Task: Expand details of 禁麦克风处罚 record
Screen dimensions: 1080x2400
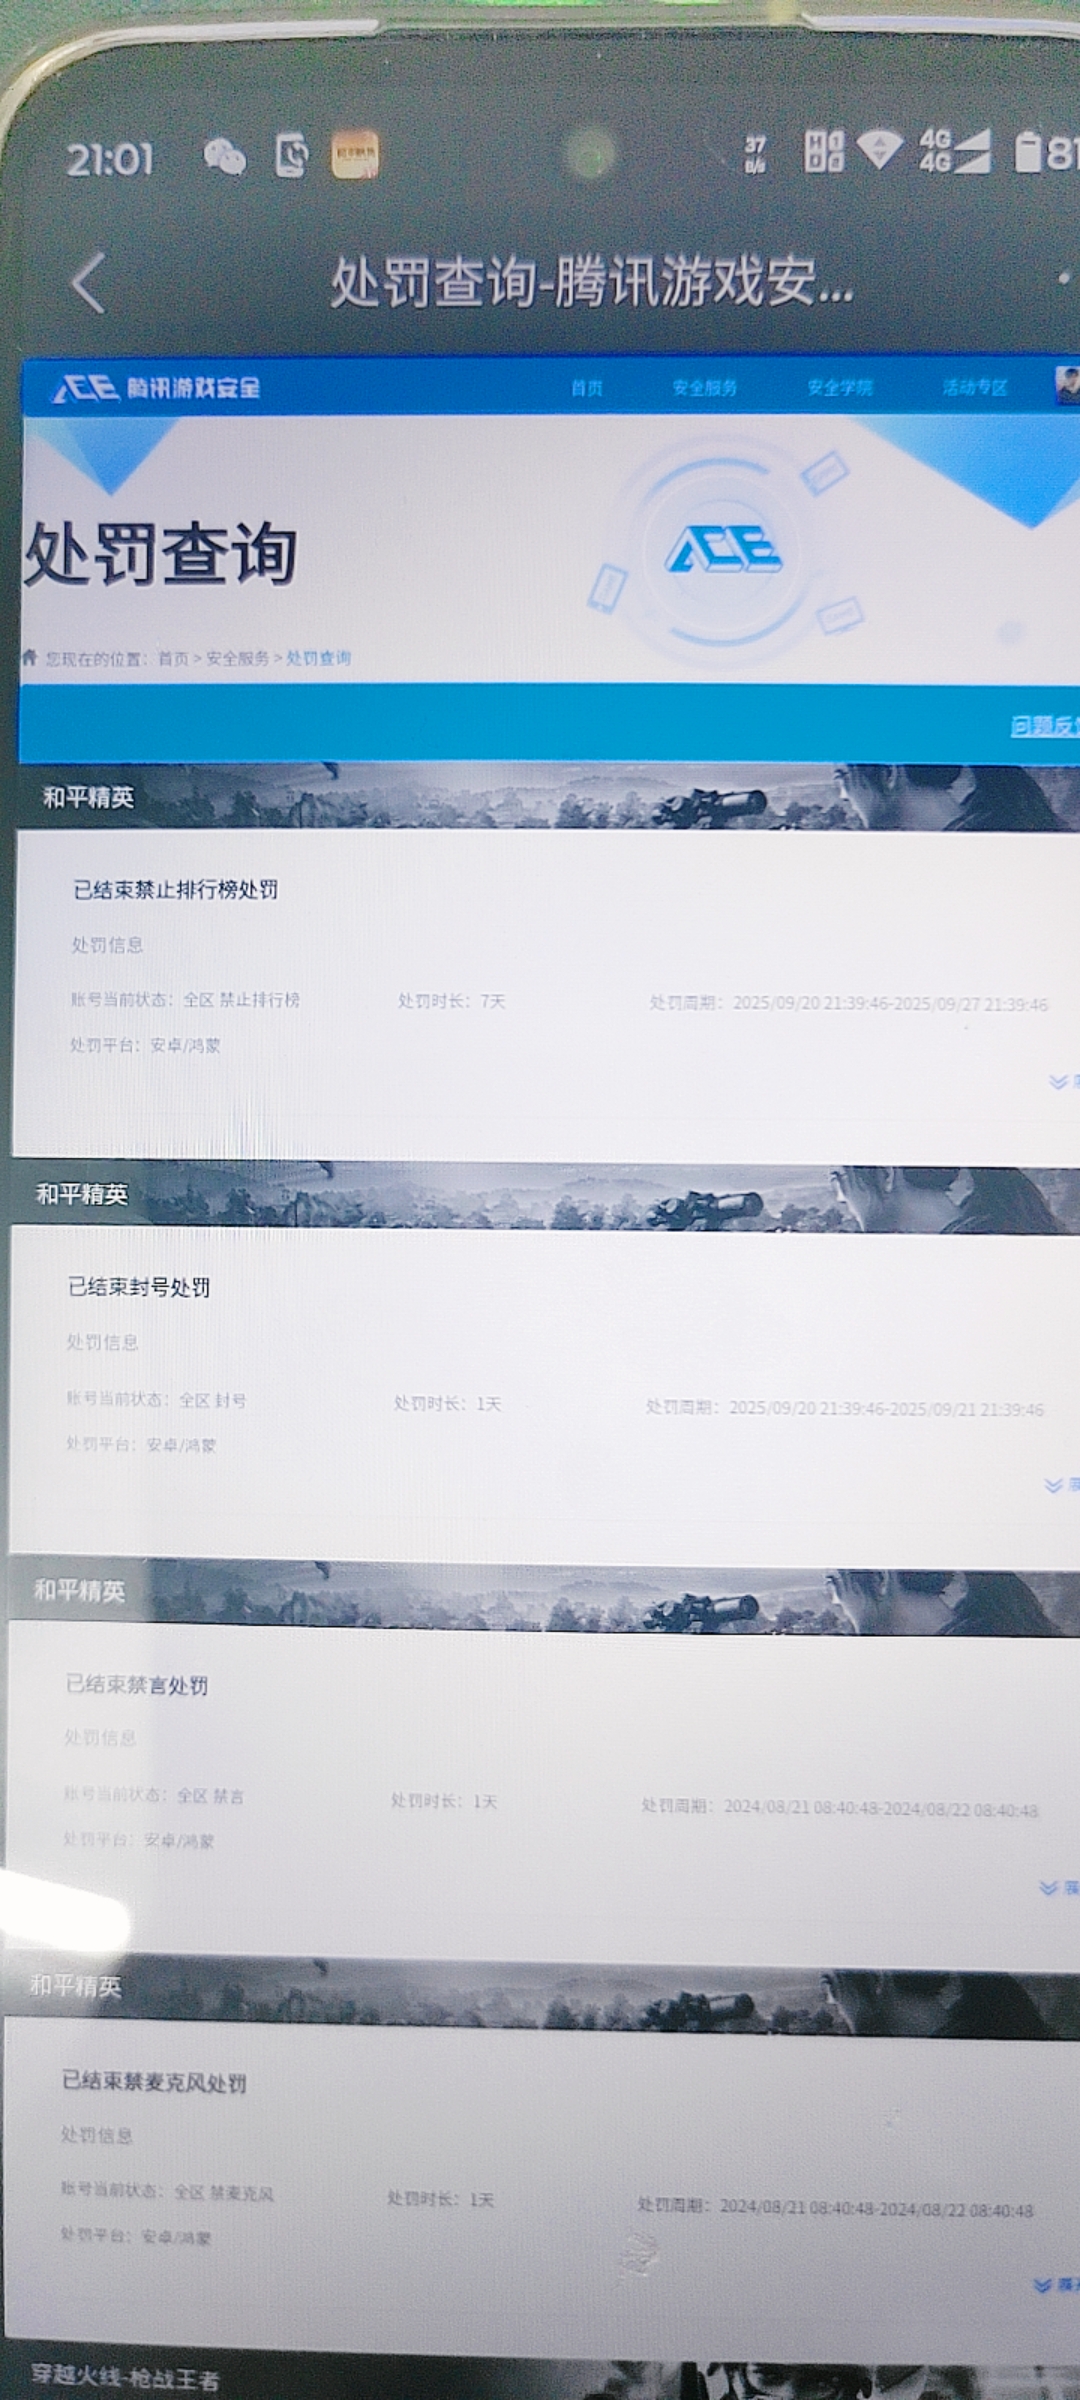Action: click(1054, 2285)
